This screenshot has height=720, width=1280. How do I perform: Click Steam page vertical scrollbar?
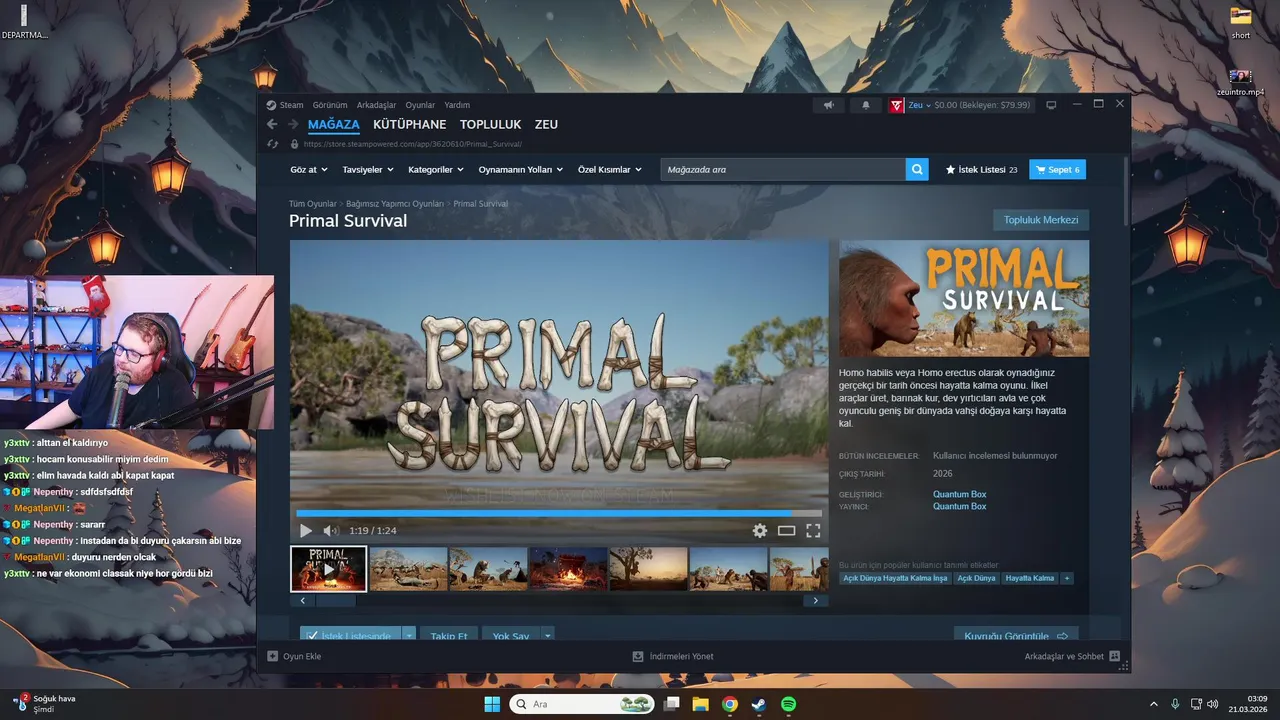(1126, 190)
